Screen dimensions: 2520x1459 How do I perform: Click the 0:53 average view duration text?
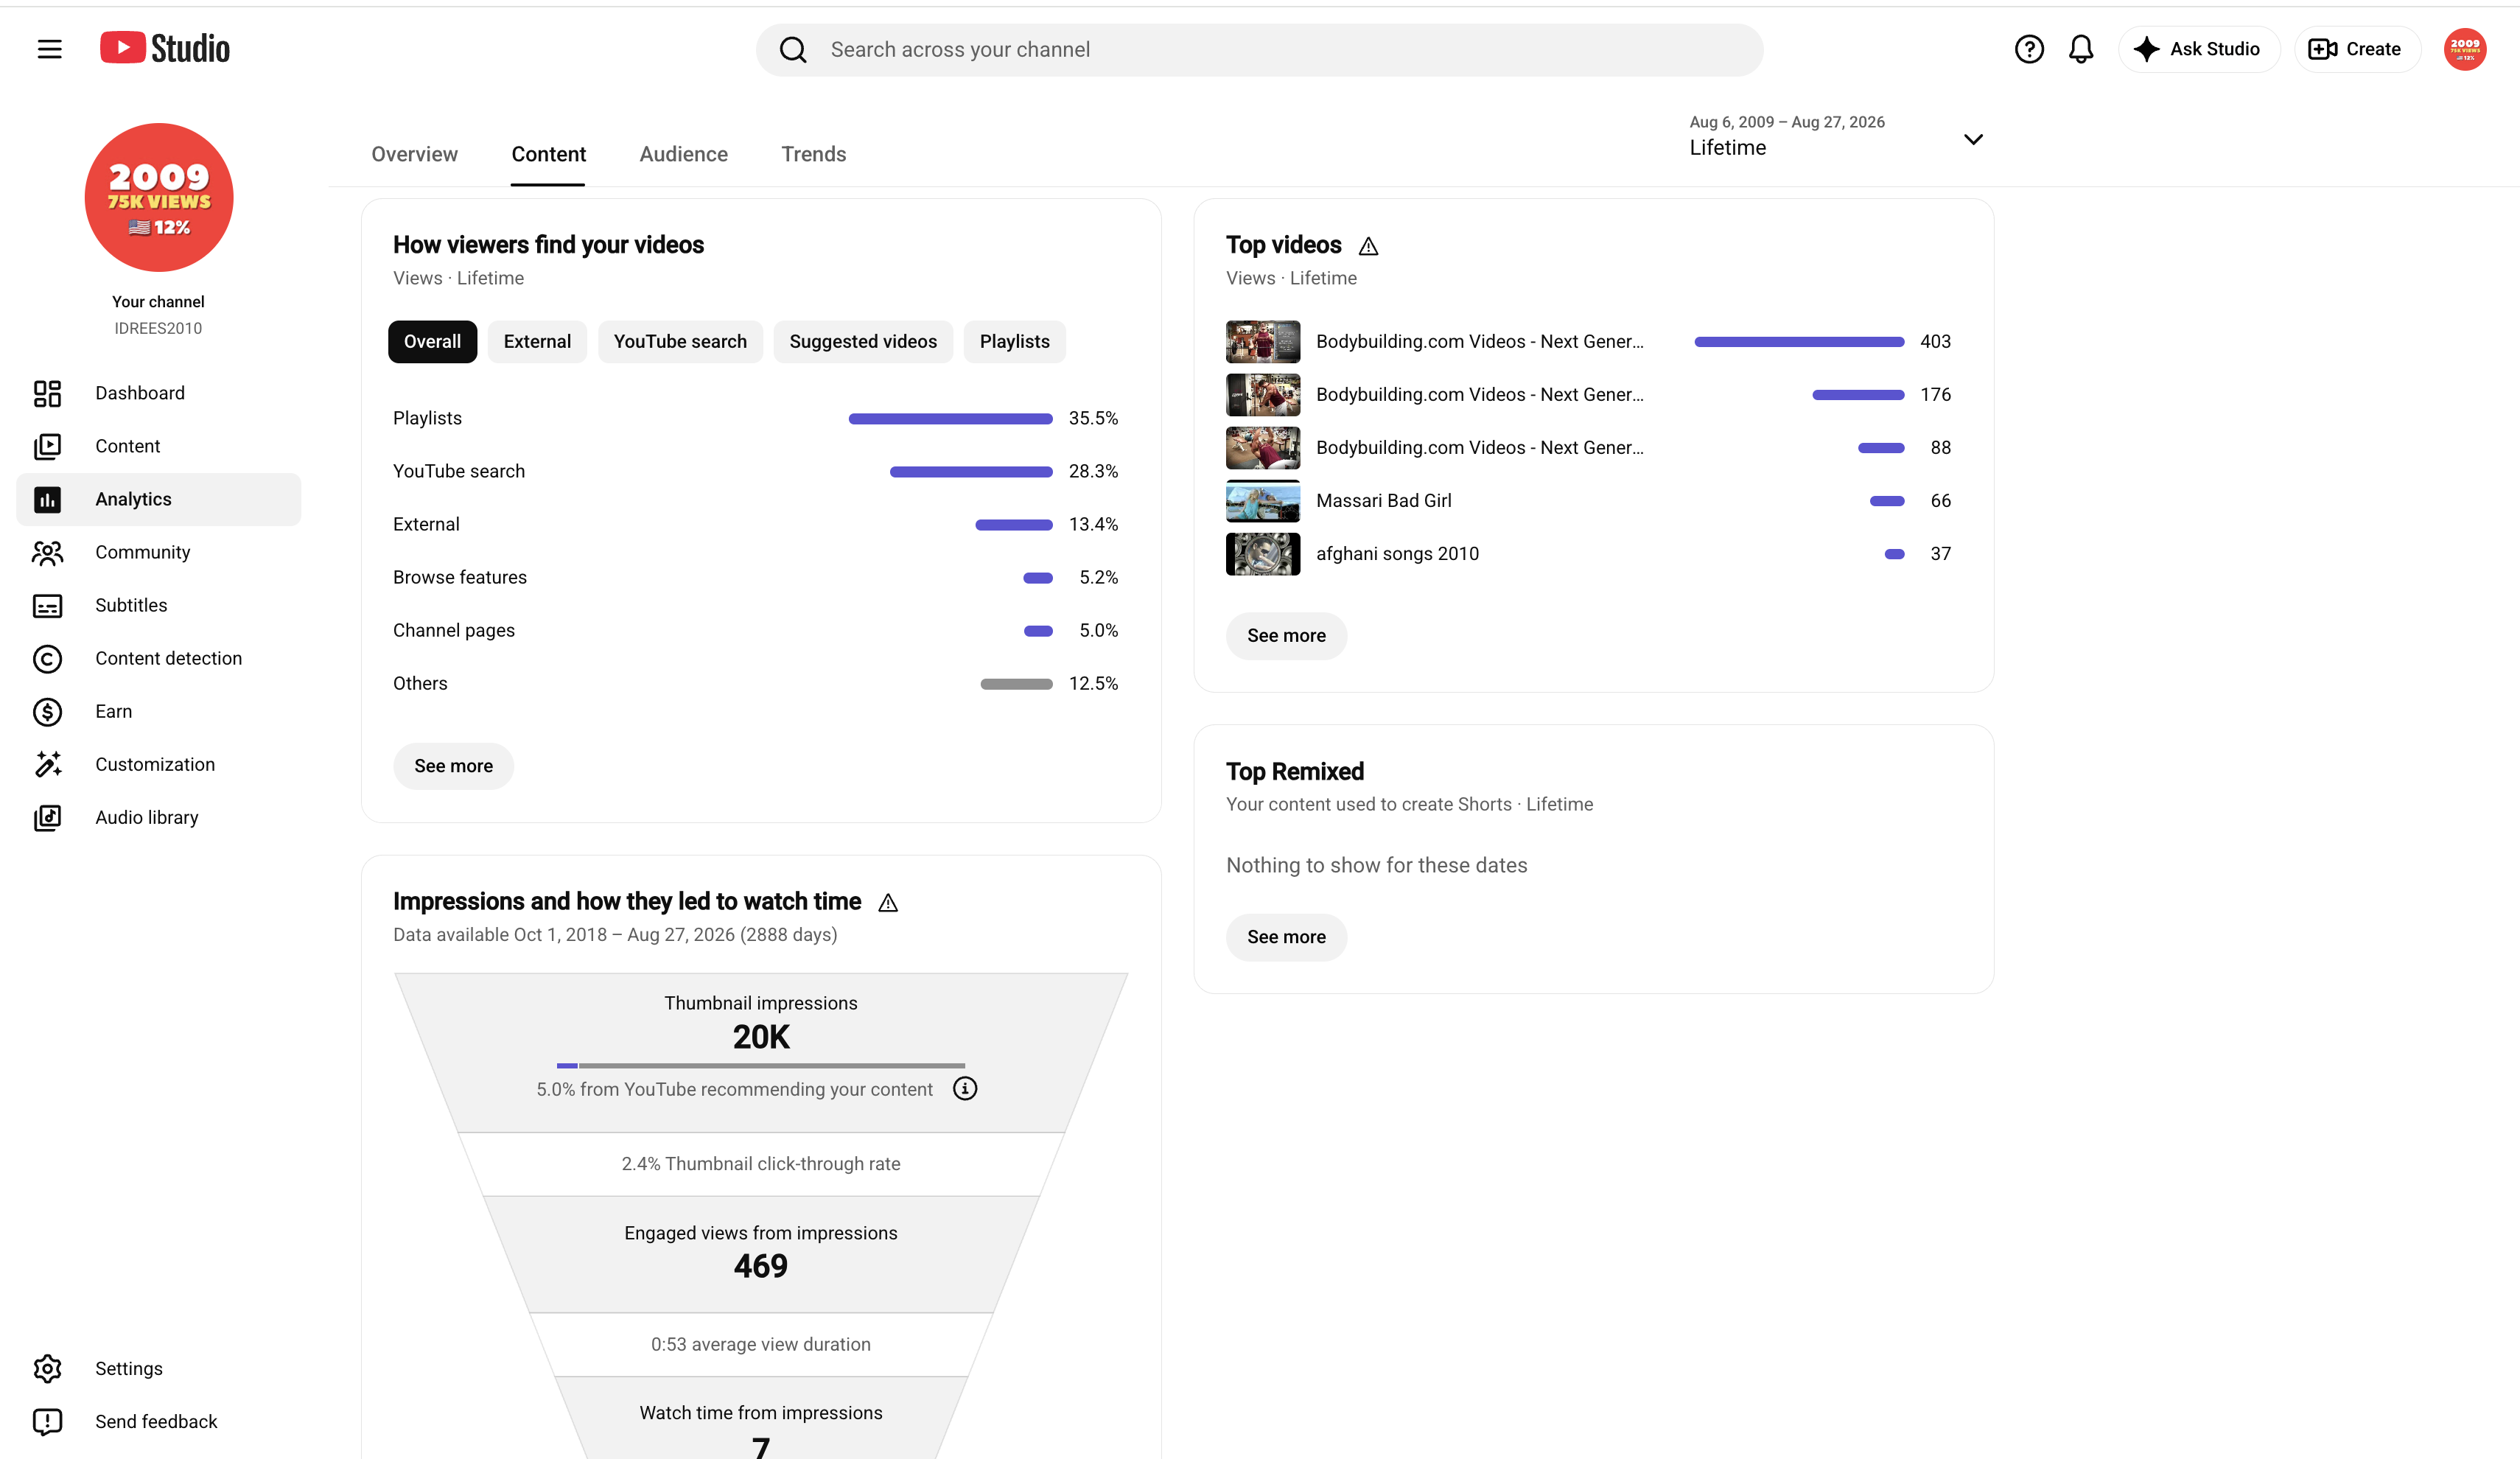coord(761,1344)
